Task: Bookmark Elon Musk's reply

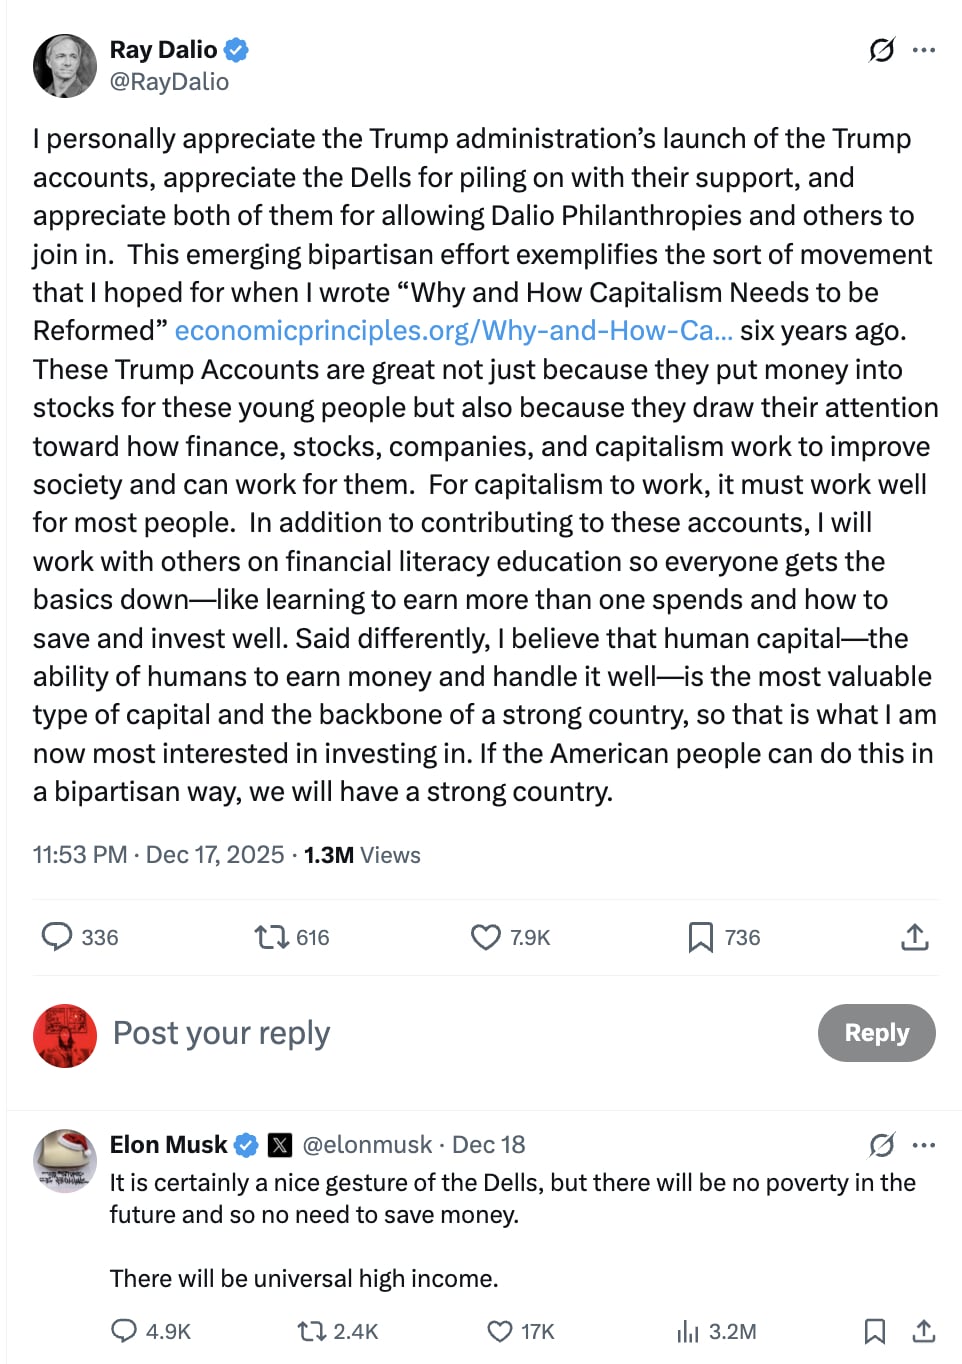Action: point(874,1331)
